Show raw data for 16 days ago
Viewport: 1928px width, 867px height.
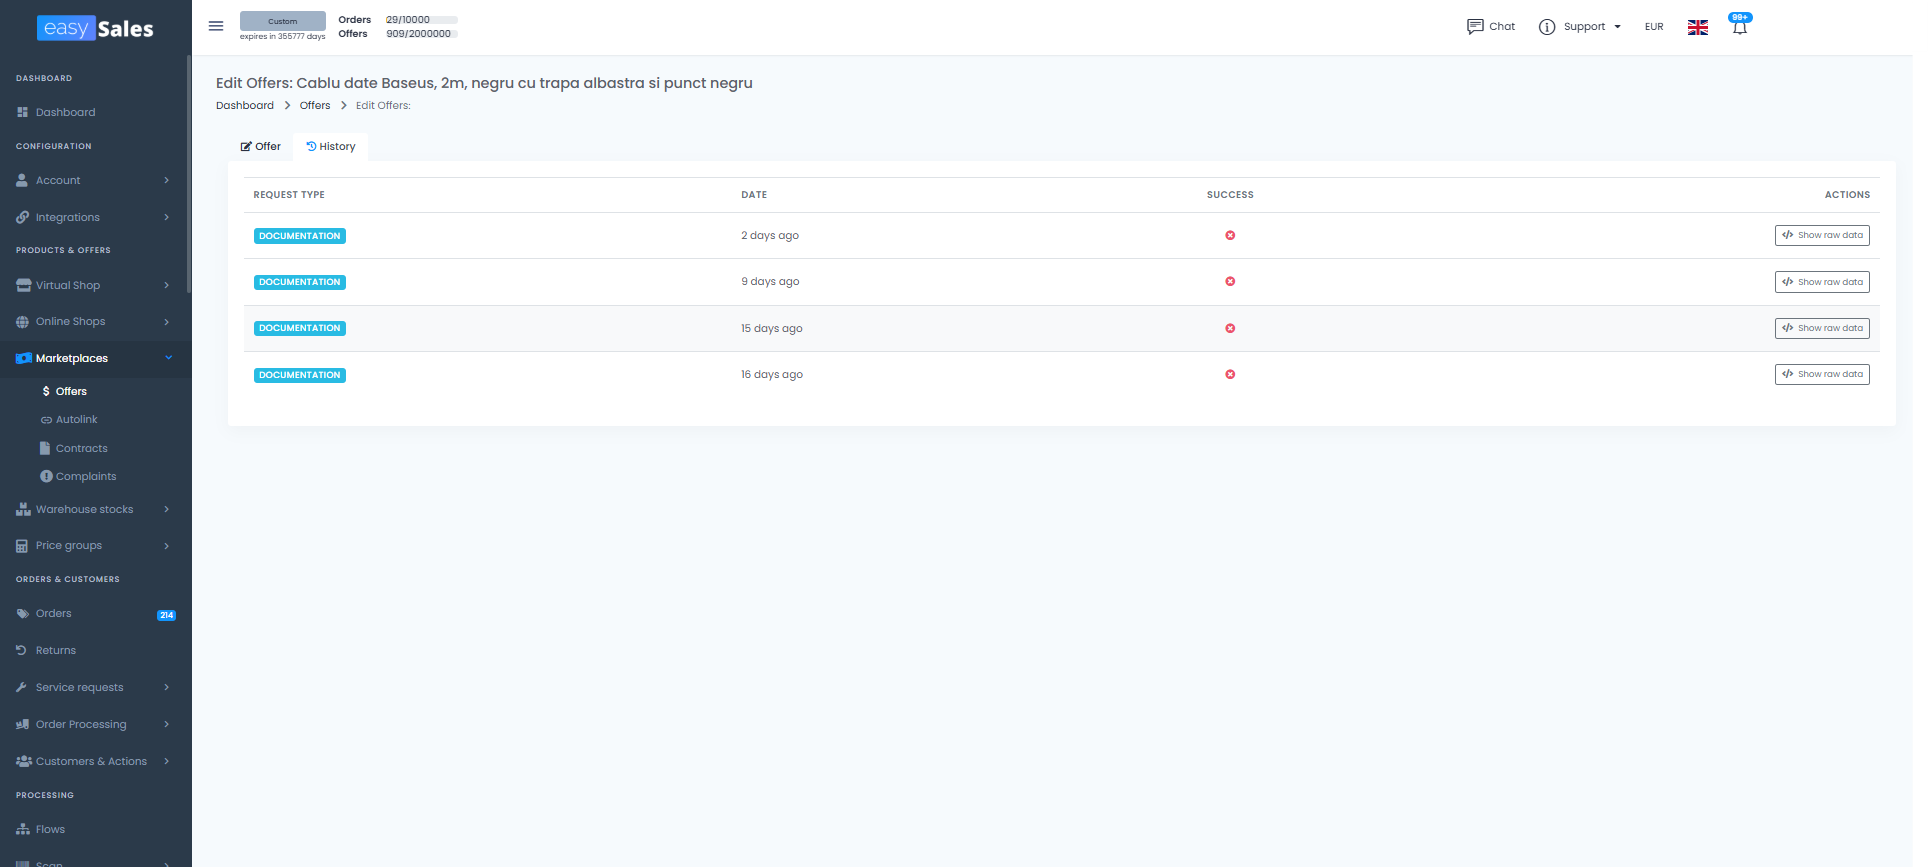(x=1822, y=374)
